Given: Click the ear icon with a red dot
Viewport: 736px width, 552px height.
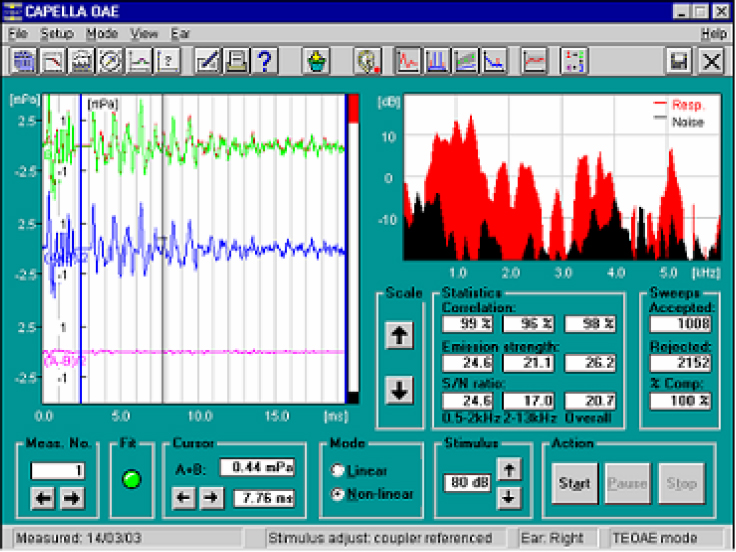Looking at the screenshot, I should (x=368, y=61).
